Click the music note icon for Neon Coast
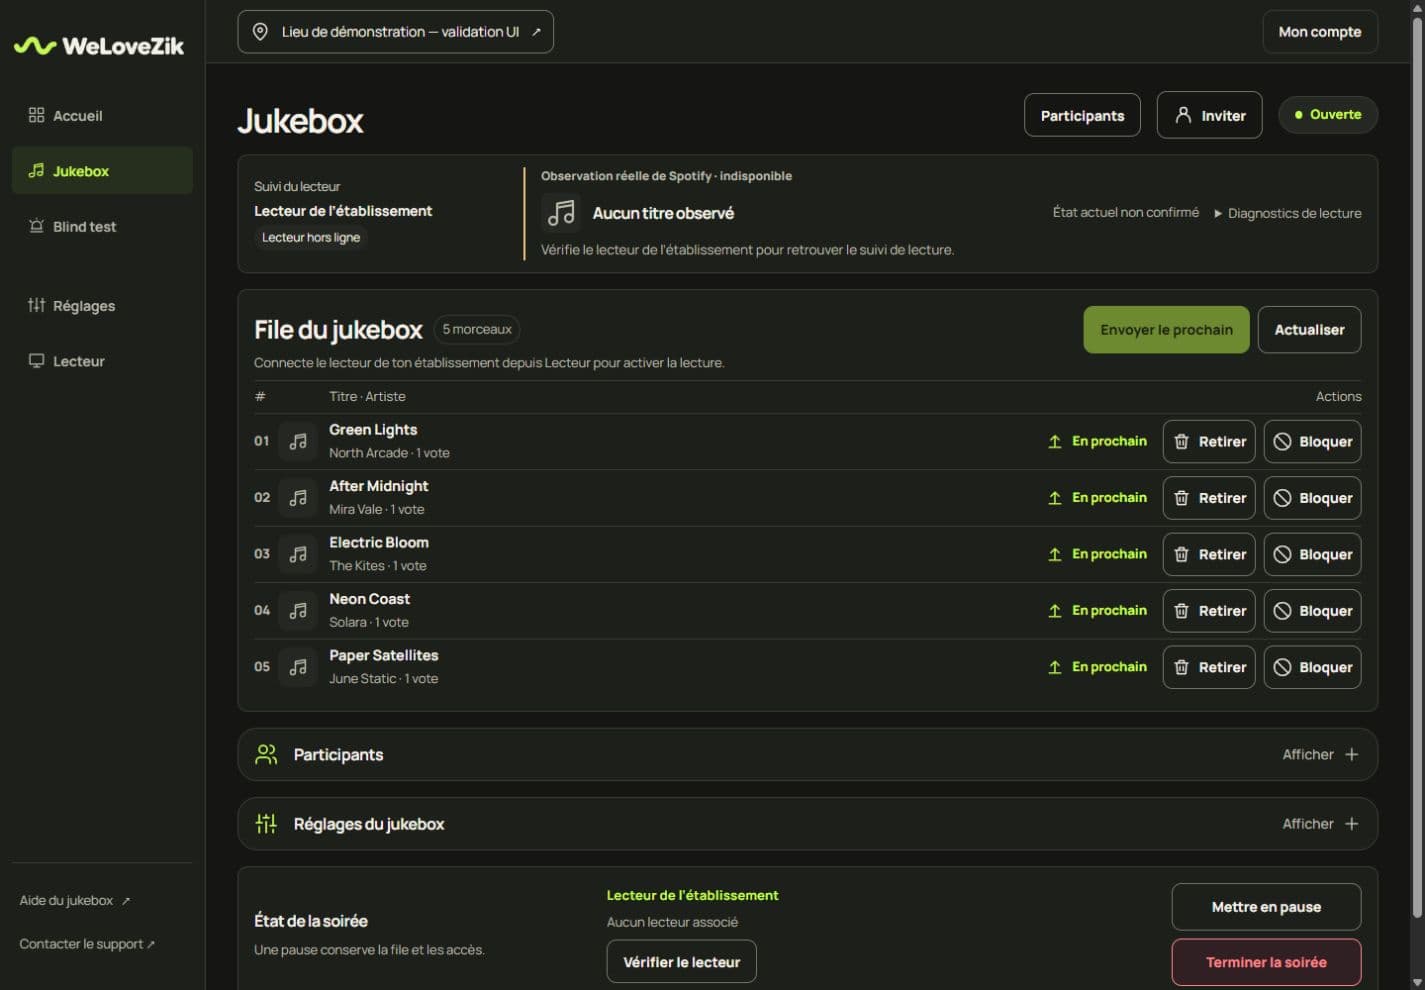Viewport: 1425px width, 990px height. [298, 610]
